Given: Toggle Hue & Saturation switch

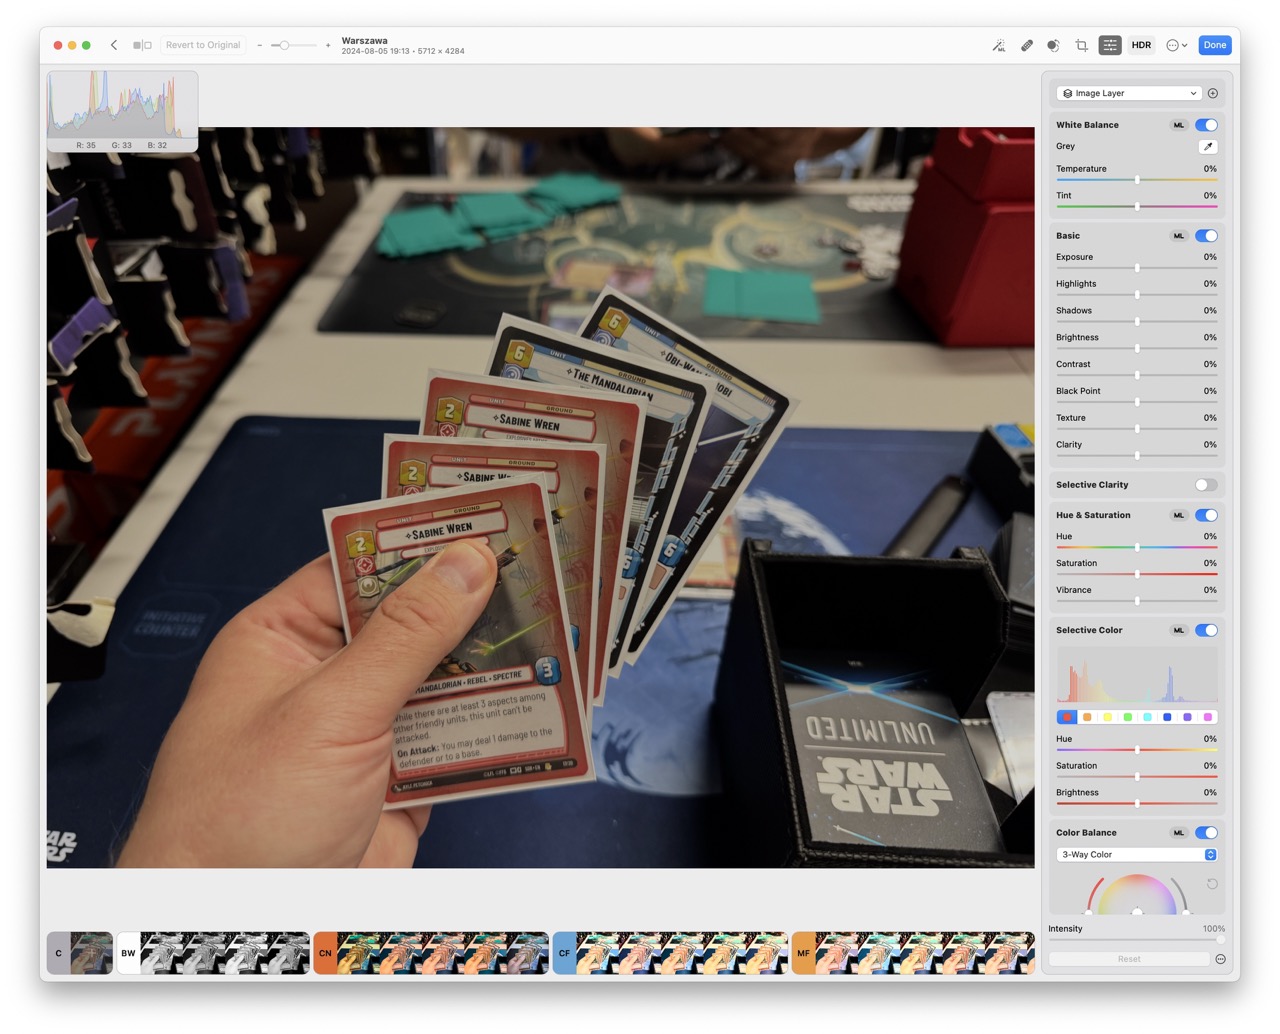Looking at the screenshot, I should pyautogui.click(x=1206, y=515).
